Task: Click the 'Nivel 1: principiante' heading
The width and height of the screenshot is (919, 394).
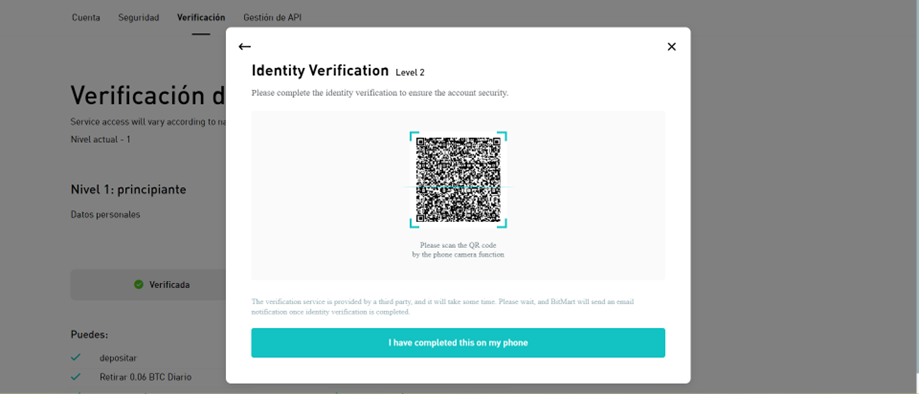Action: coord(128,189)
